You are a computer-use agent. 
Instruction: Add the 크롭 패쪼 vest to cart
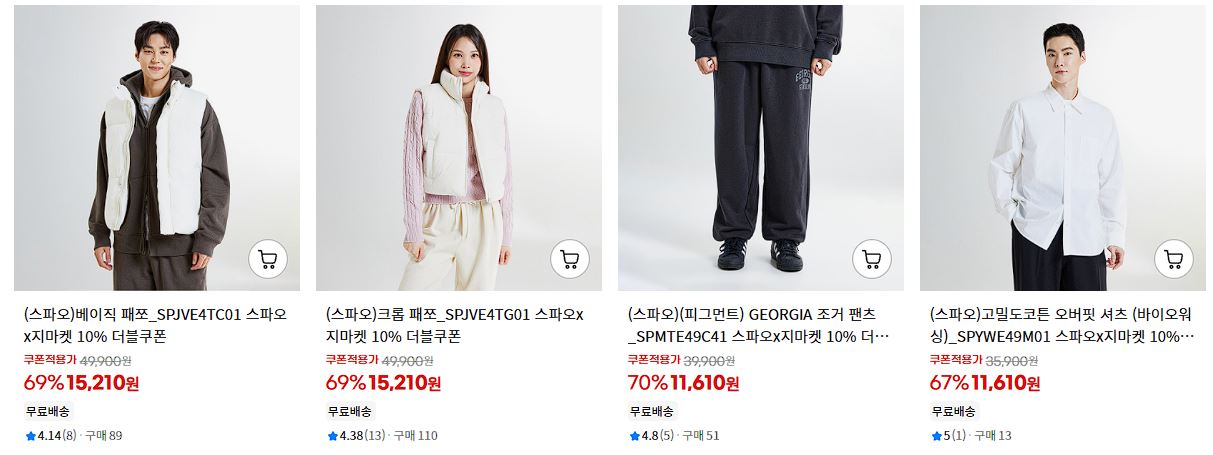pos(570,260)
